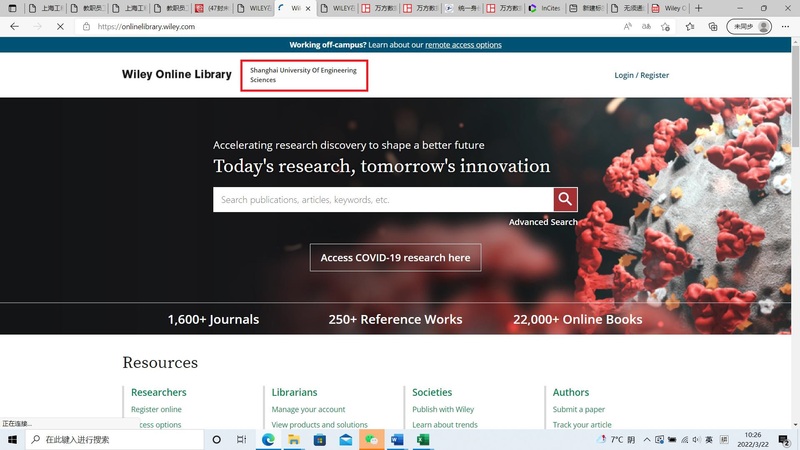Click the red magnifier search button
800x450 pixels.
point(566,199)
